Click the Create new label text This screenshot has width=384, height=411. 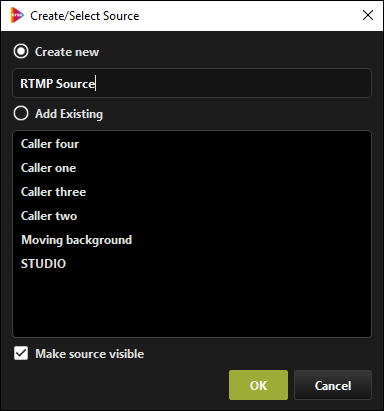67,52
